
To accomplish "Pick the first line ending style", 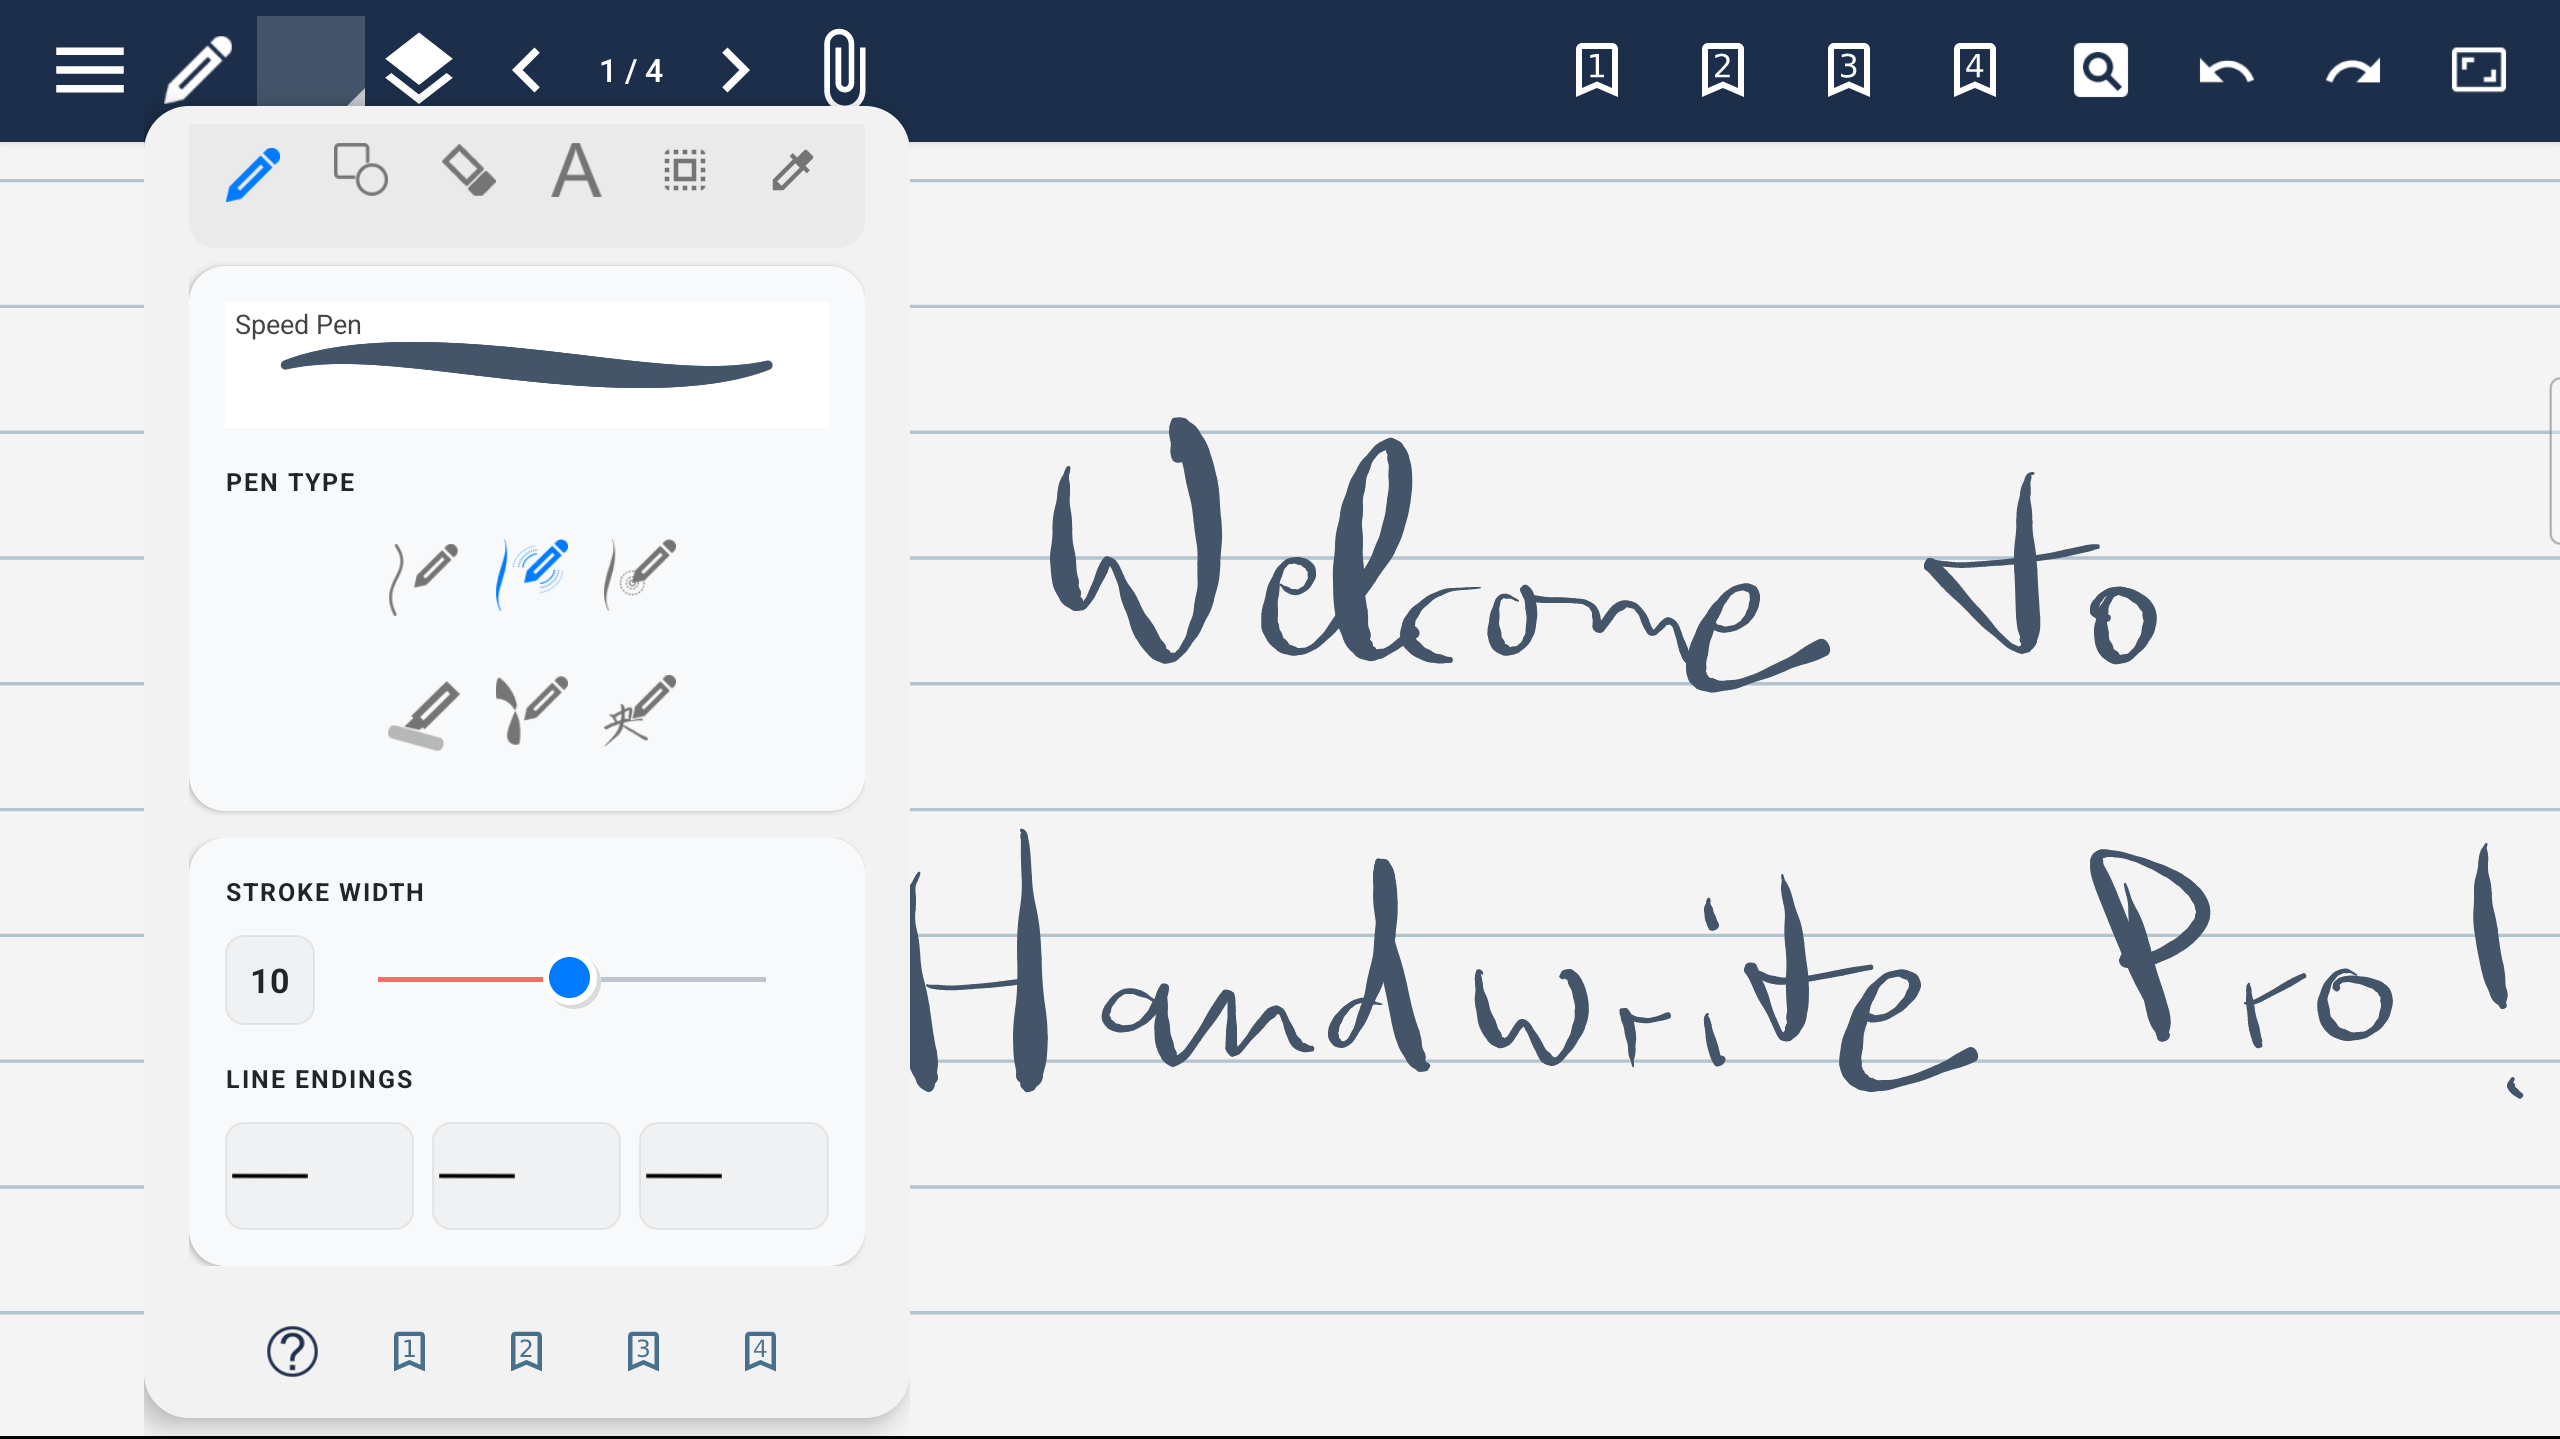I will 319,1175.
